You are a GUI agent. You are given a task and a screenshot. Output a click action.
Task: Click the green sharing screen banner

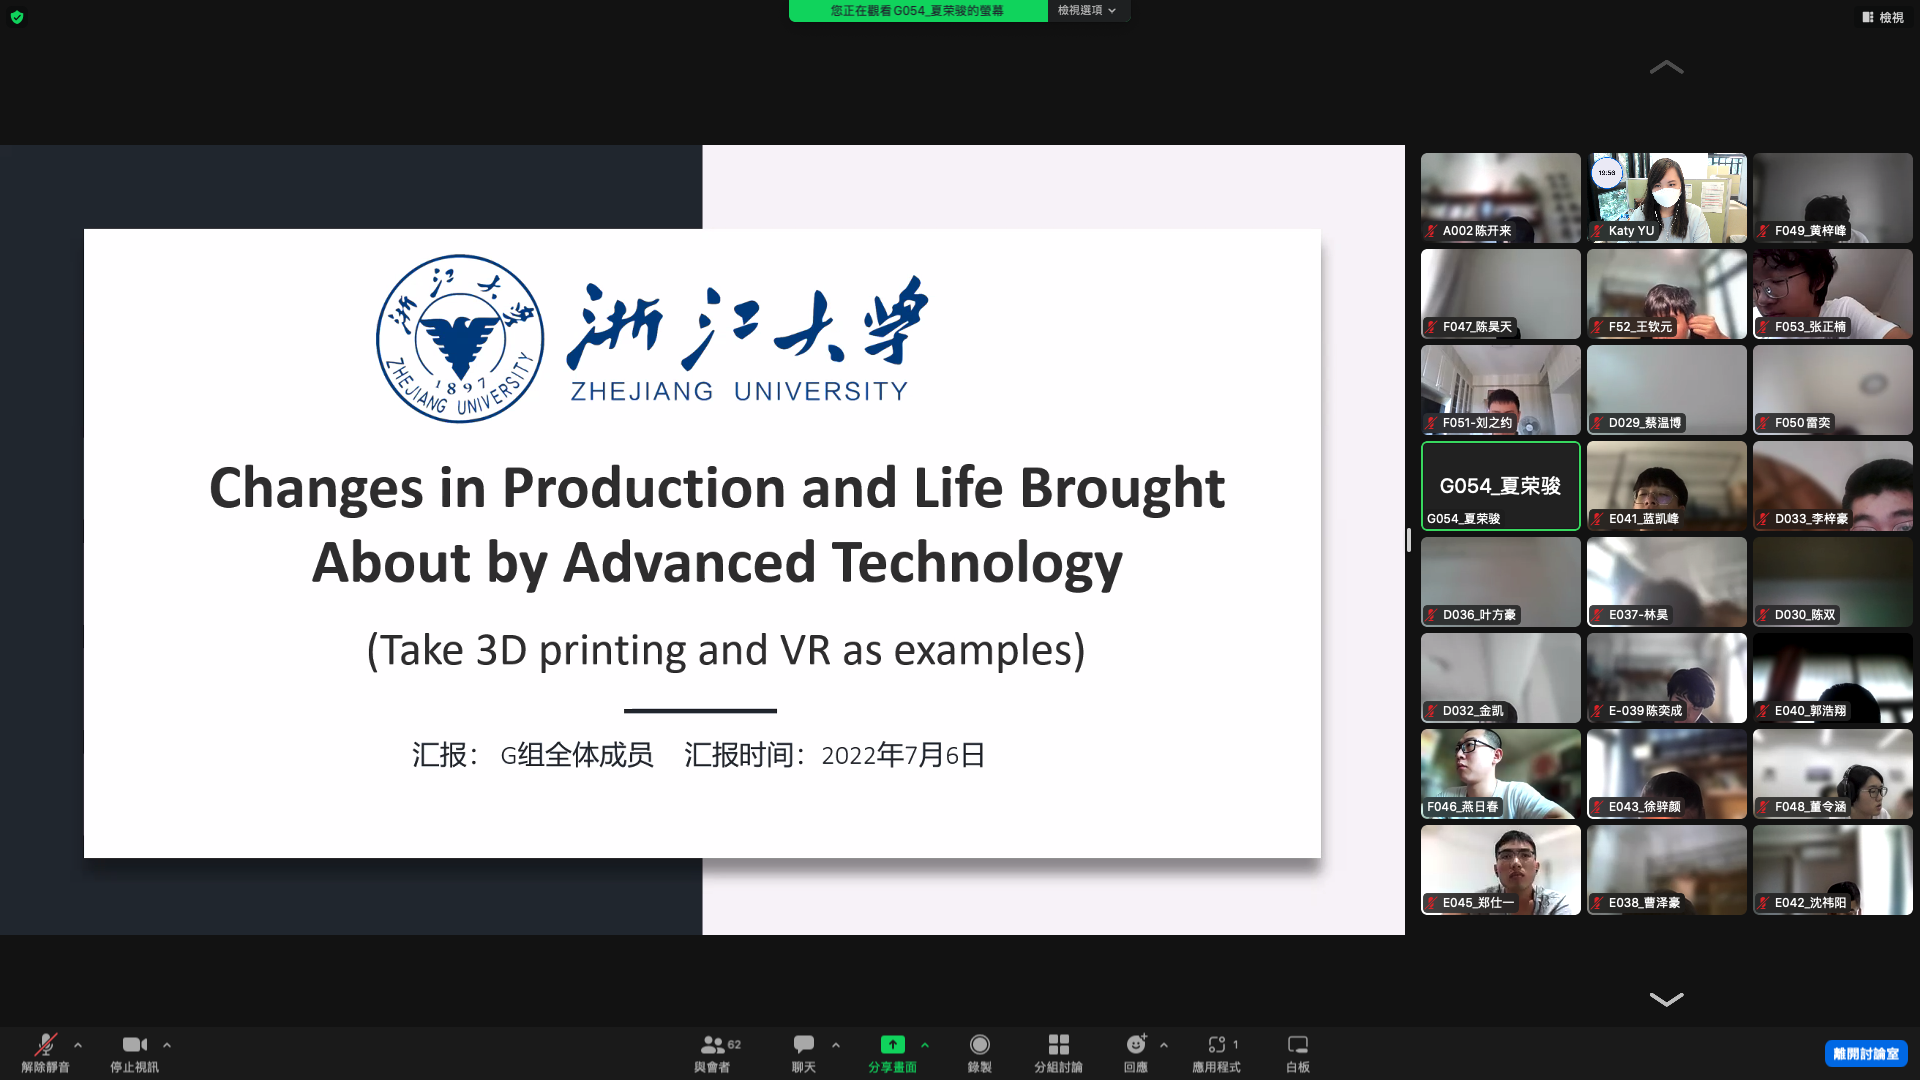click(917, 10)
